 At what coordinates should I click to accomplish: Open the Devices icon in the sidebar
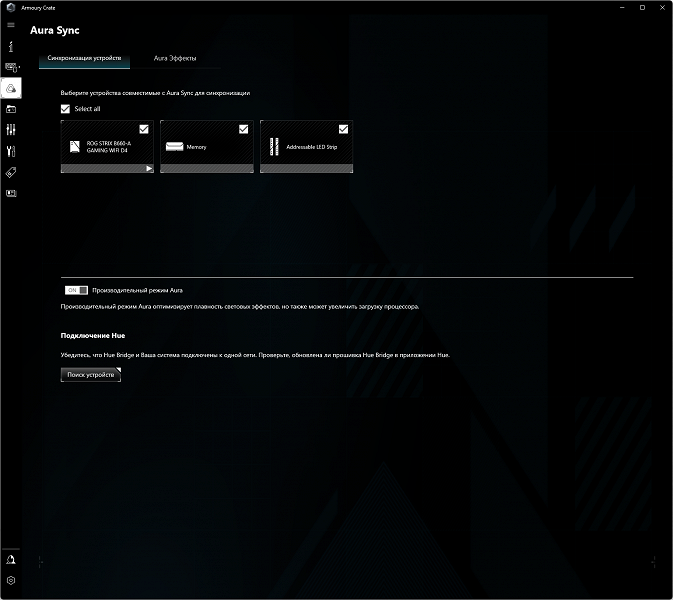pyautogui.click(x=12, y=67)
